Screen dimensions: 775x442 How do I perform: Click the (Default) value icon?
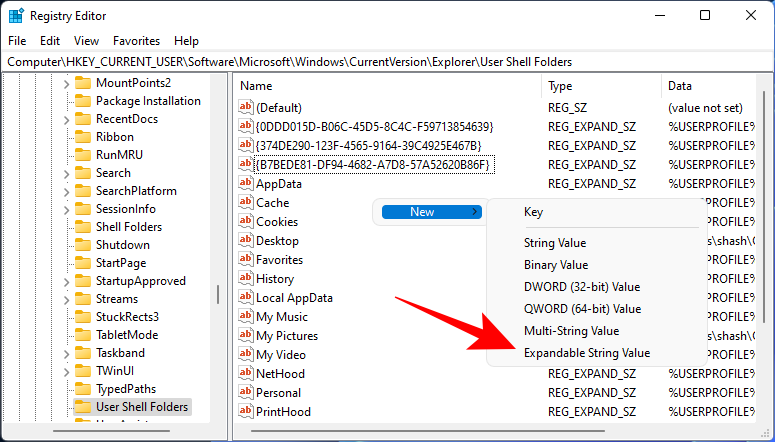(x=246, y=108)
